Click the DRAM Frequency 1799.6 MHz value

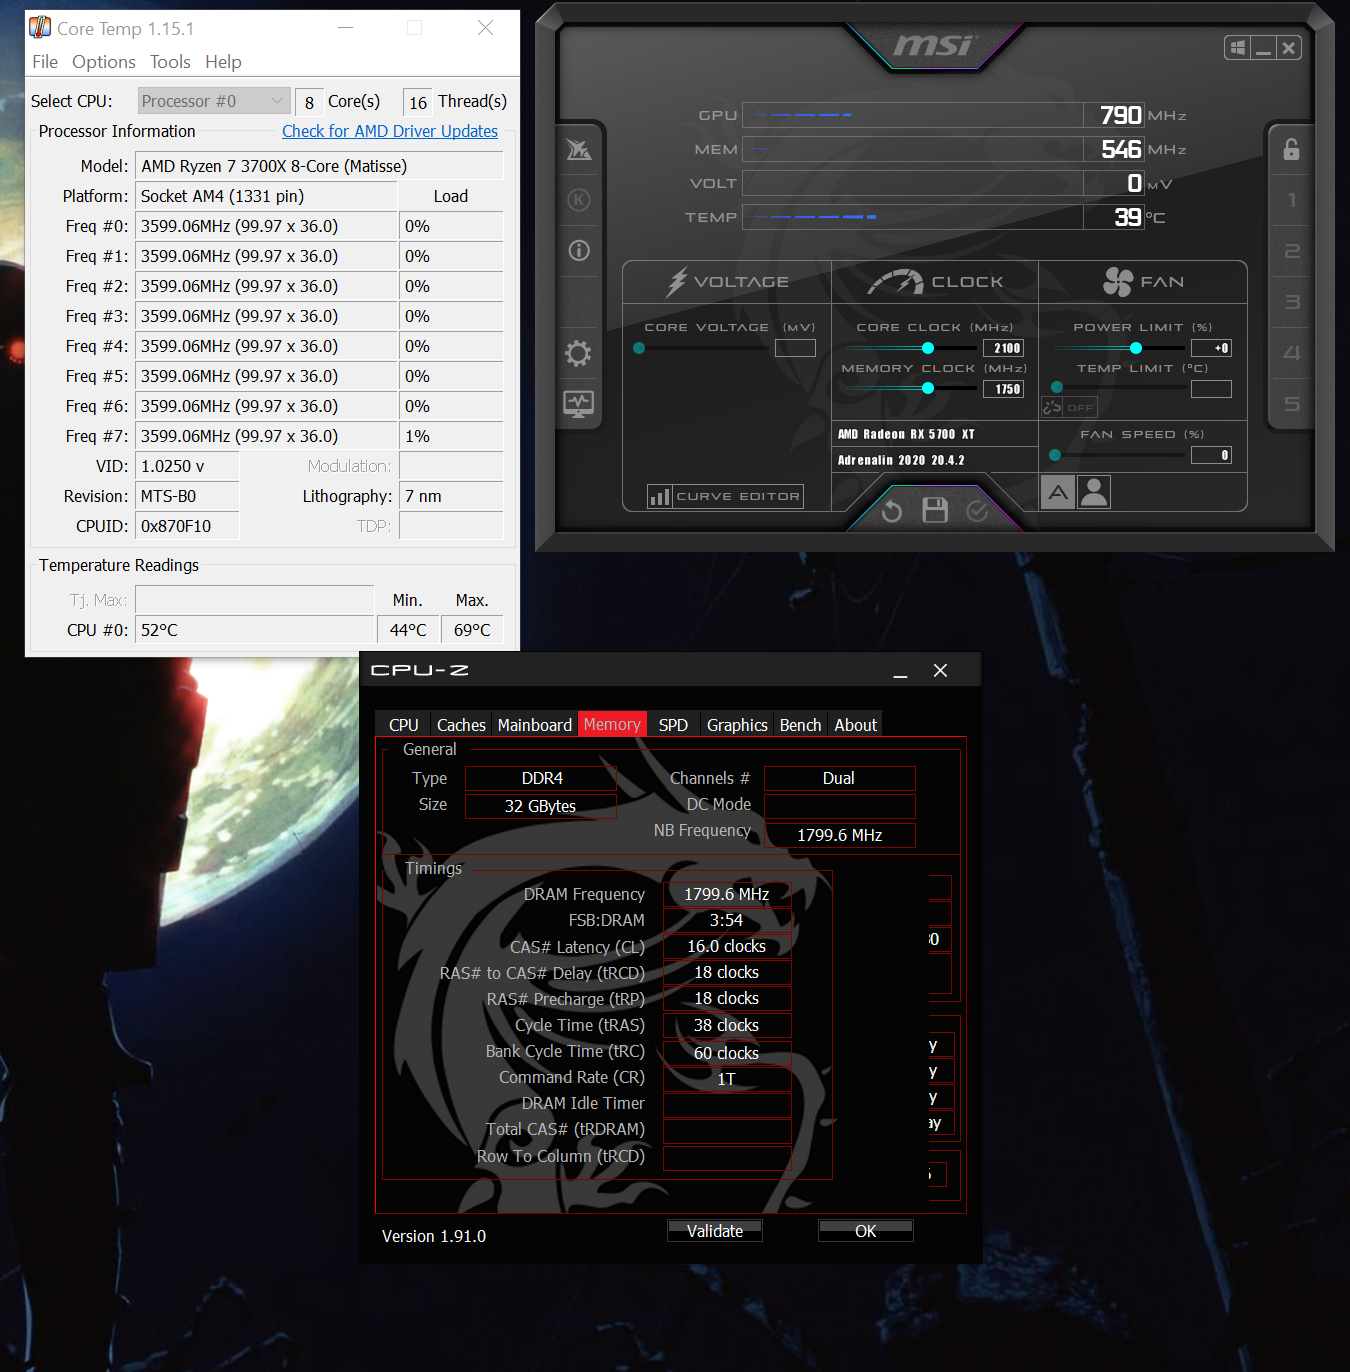[x=727, y=894]
